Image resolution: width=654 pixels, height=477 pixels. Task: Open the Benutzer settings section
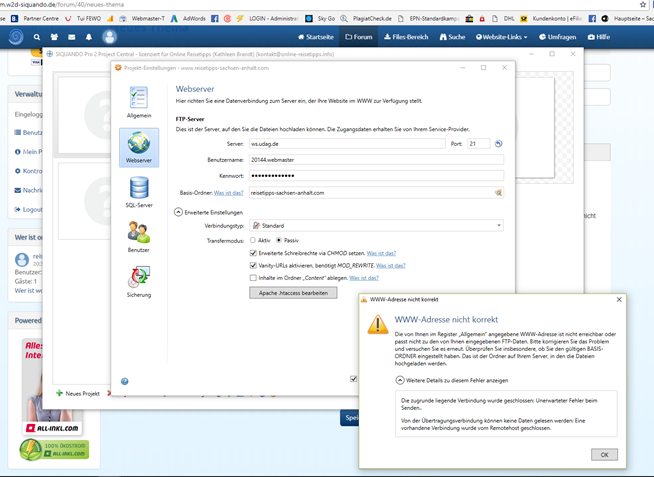[x=139, y=236]
